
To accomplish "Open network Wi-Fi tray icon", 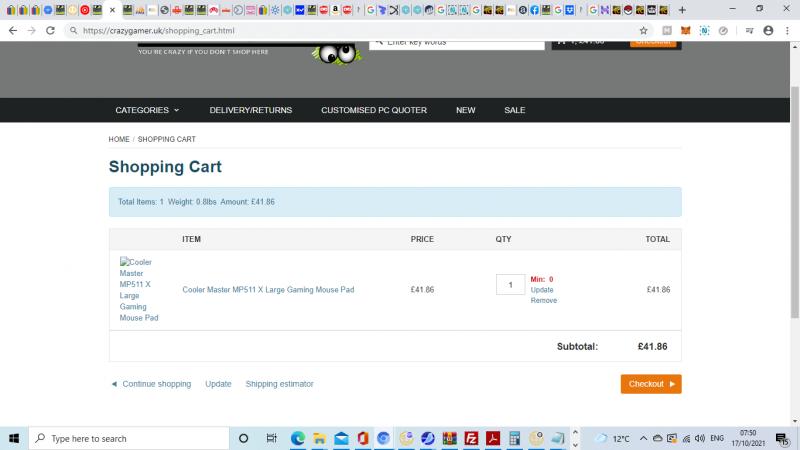I will click(686, 438).
